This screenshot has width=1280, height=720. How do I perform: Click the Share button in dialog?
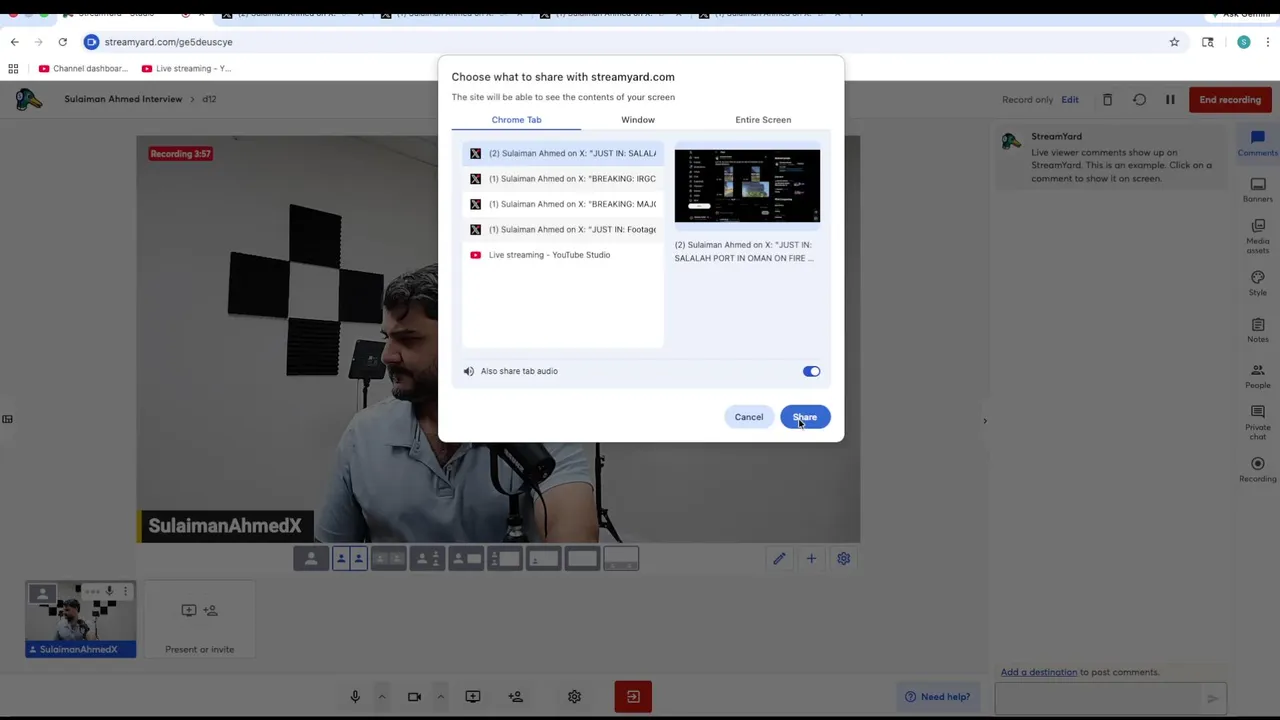(x=805, y=417)
